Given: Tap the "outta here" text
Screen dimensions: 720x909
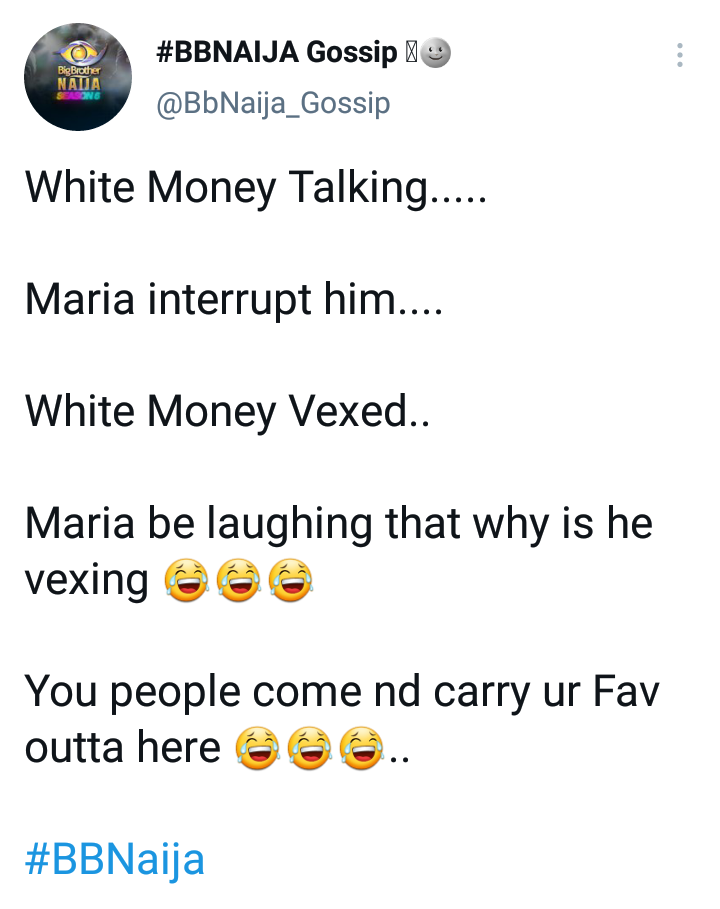Looking at the screenshot, I should (x=122, y=748).
